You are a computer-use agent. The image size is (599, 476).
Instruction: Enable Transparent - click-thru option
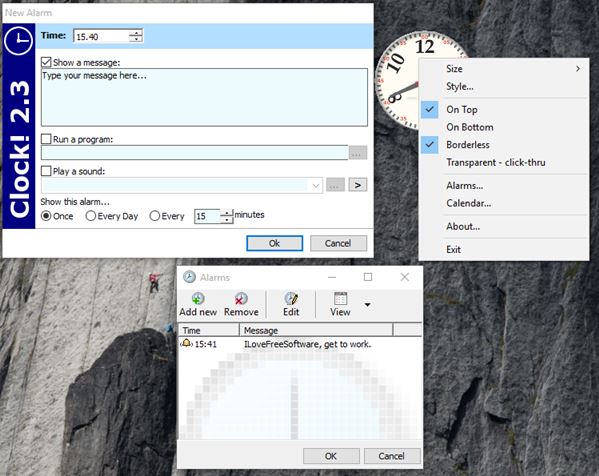[504, 162]
